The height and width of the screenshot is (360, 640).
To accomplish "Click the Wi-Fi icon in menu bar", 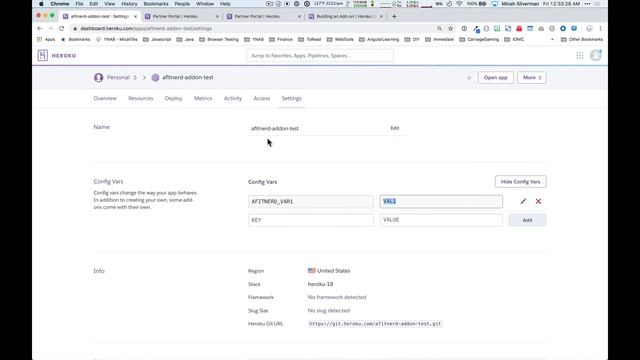I will point(459,4).
